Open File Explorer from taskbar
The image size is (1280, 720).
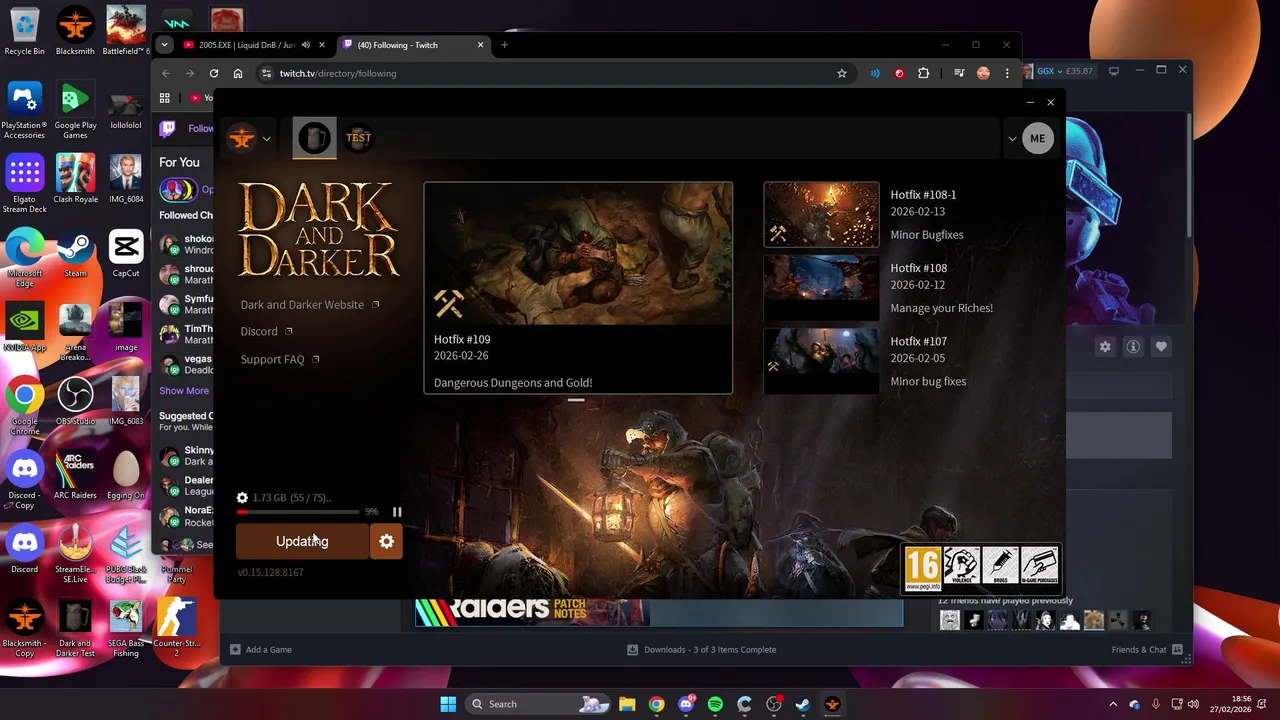627,704
